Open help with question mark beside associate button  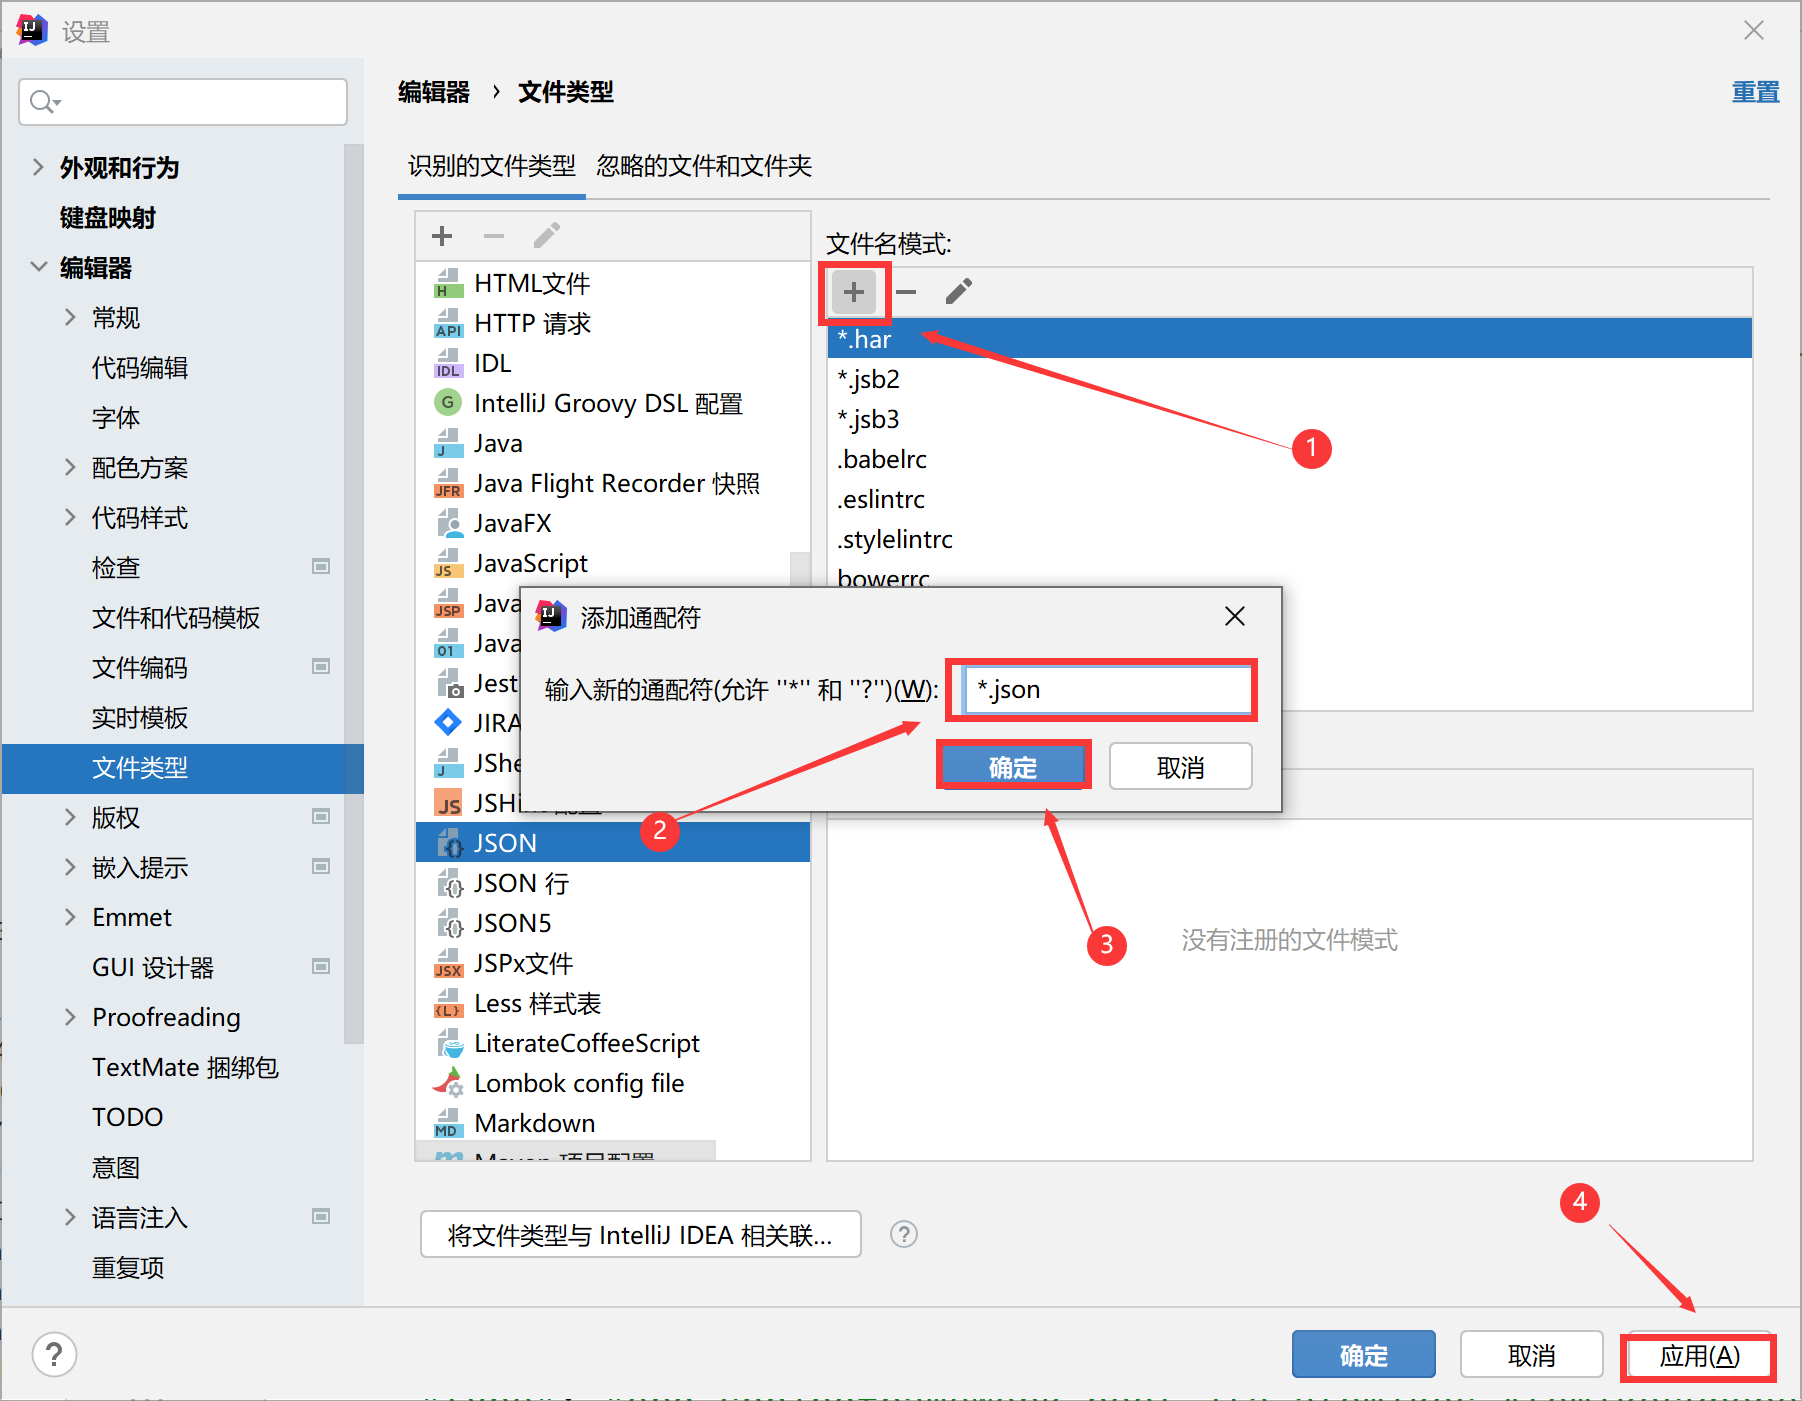tap(904, 1235)
